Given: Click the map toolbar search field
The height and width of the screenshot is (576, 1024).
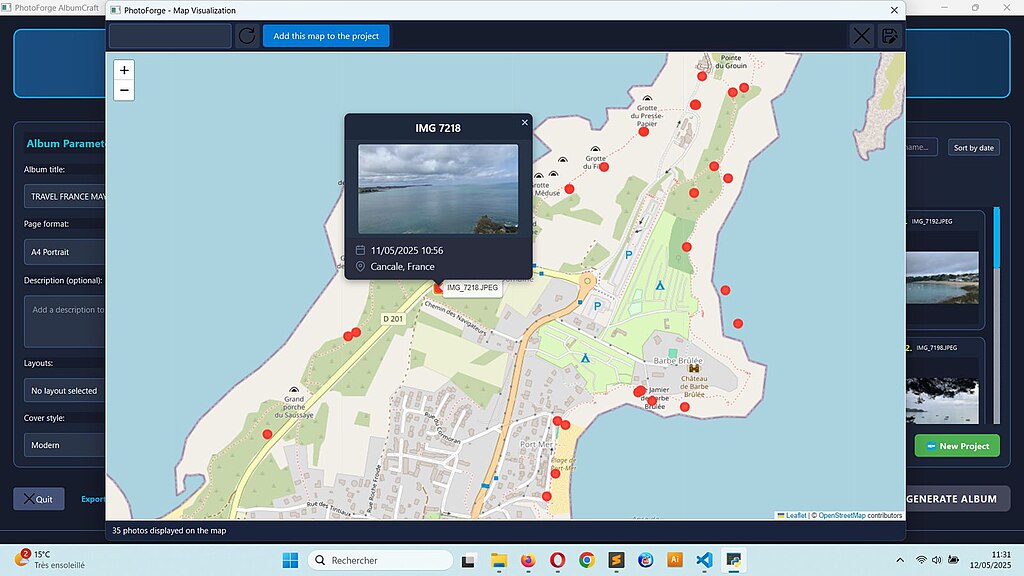Looking at the screenshot, I should point(170,36).
